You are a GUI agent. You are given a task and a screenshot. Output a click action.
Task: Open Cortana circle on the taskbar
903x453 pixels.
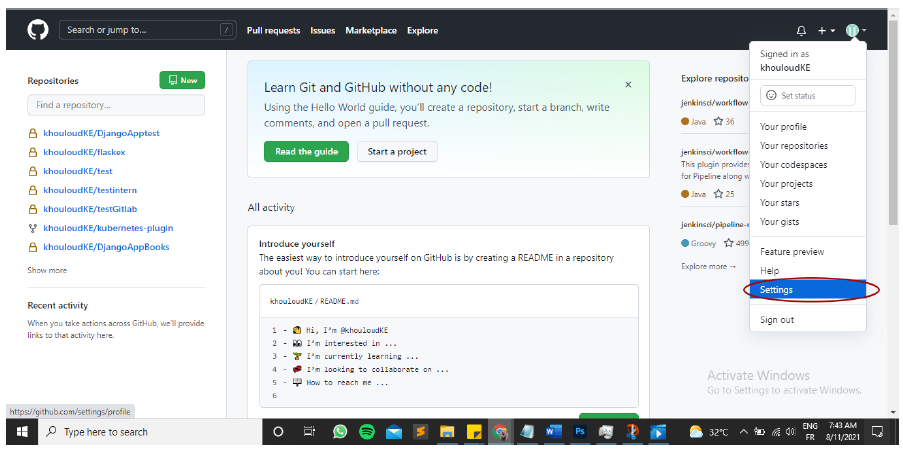click(278, 432)
